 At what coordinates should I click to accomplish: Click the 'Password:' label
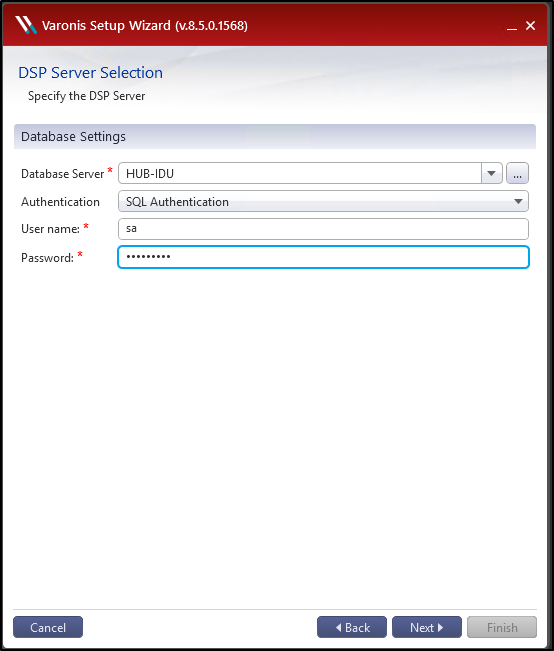47,258
